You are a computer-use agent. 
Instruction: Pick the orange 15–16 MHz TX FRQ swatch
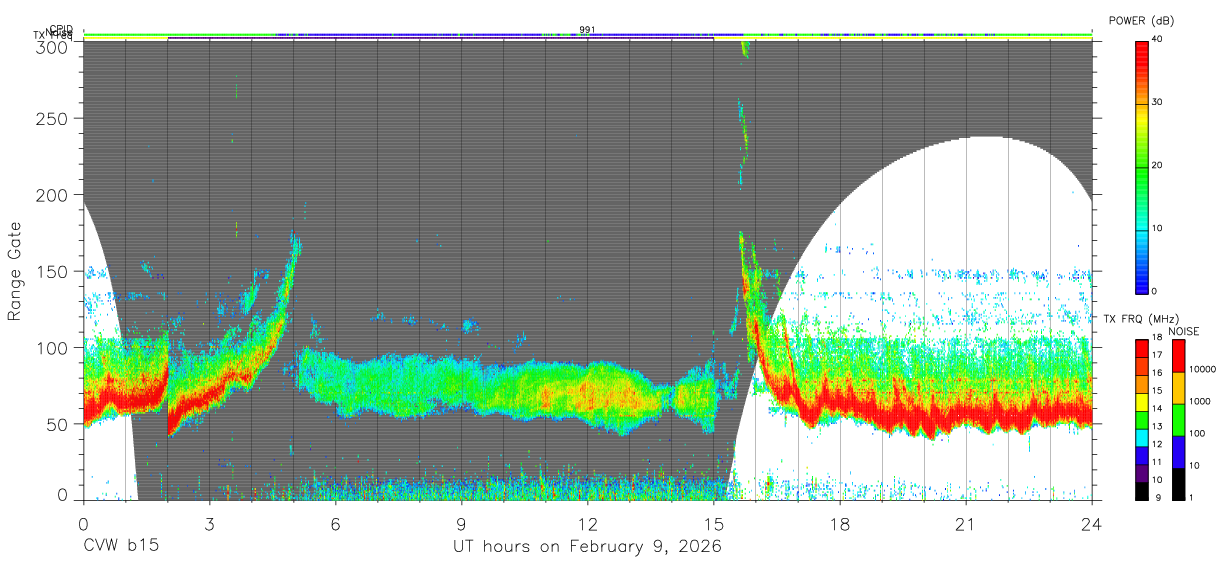pyautogui.click(x=1141, y=384)
